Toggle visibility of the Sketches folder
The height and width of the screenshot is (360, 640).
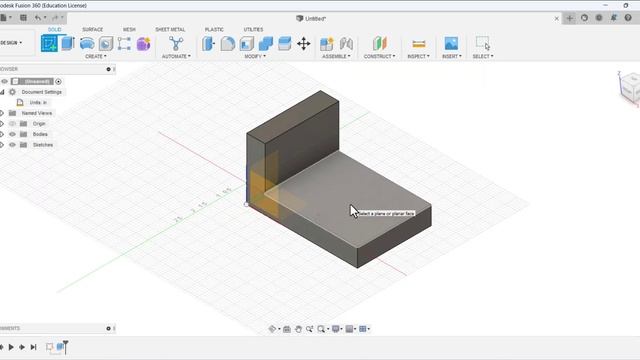click(x=12, y=145)
